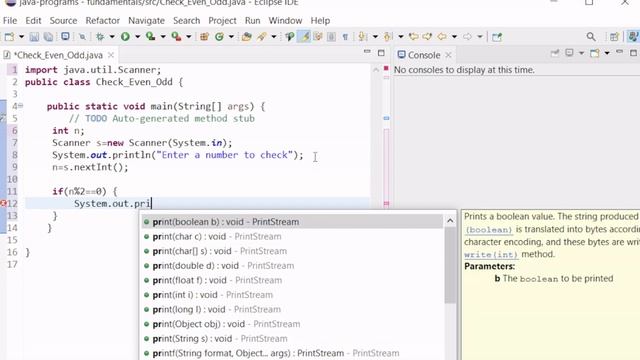640x360 pixels.
Task: Expand the Coverage dropdown arrow
Action: [x=163, y=37]
